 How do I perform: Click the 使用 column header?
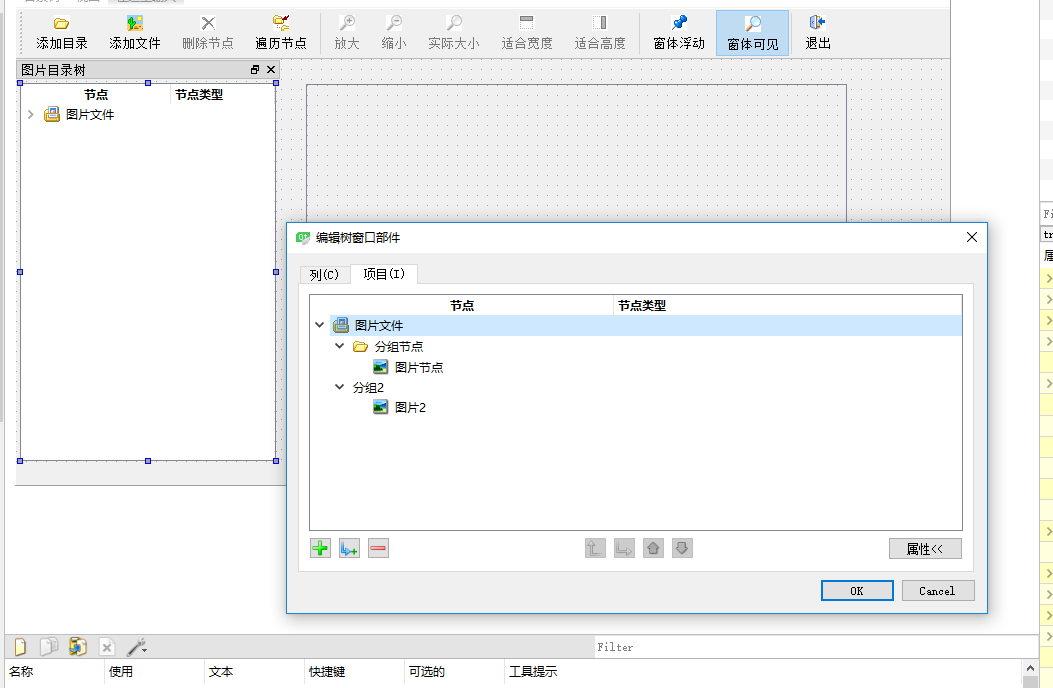[x=121, y=671]
